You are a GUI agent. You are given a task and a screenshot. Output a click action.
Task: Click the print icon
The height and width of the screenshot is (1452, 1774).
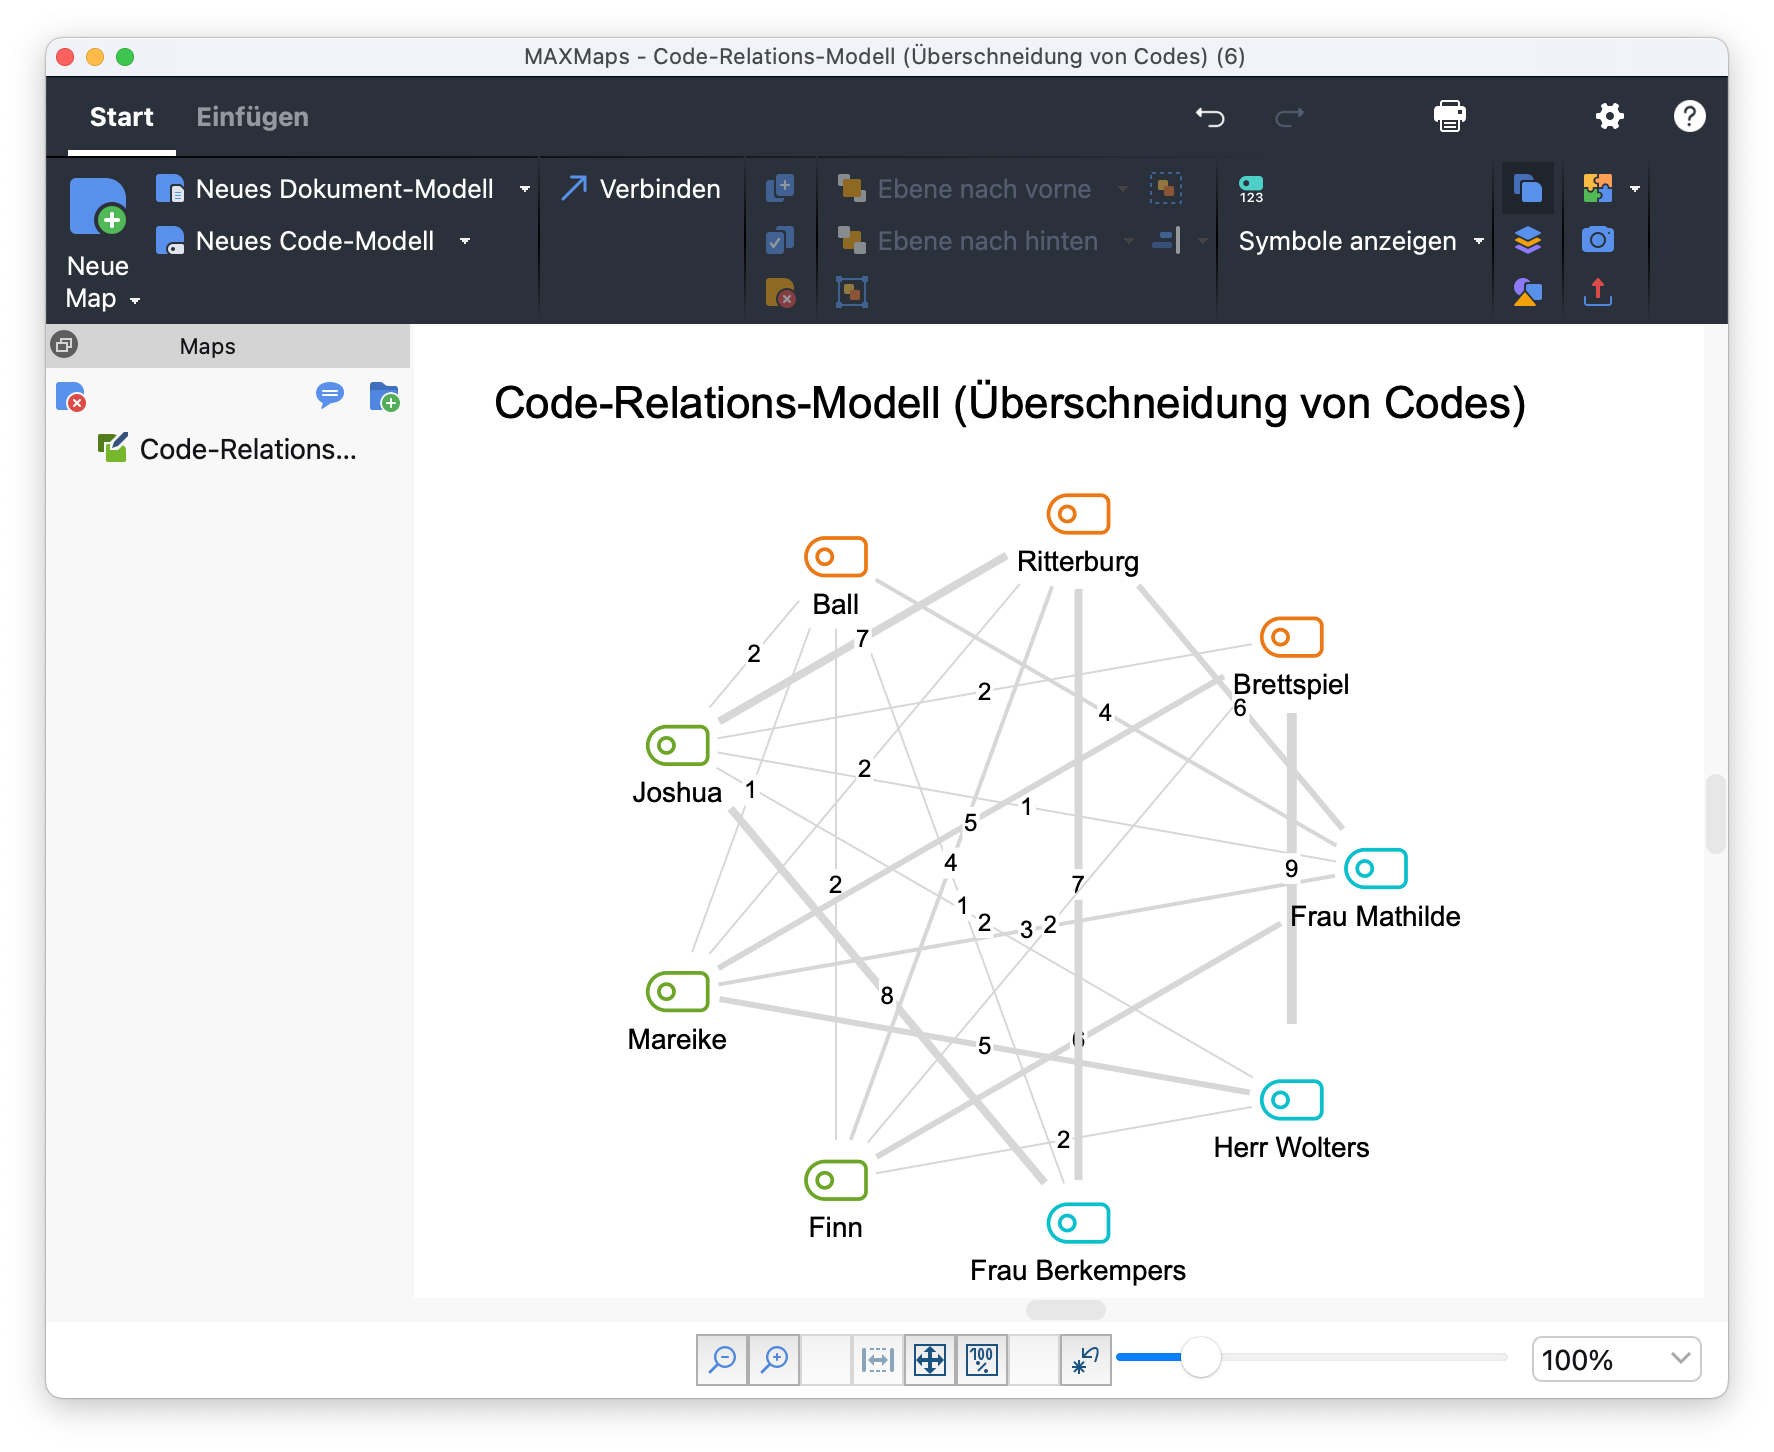(1450, 116)
